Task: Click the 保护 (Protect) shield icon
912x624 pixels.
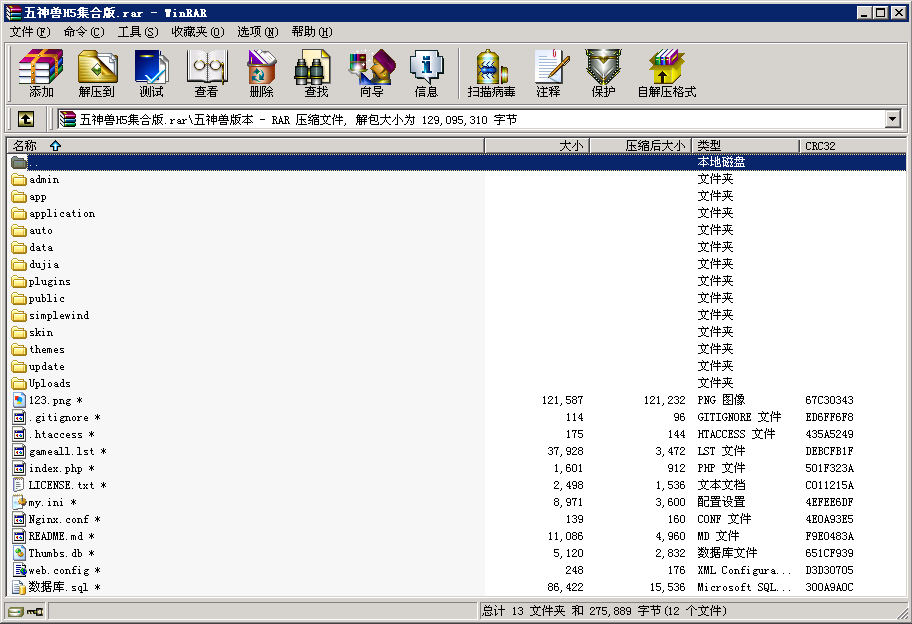Action: click(604, 73)
